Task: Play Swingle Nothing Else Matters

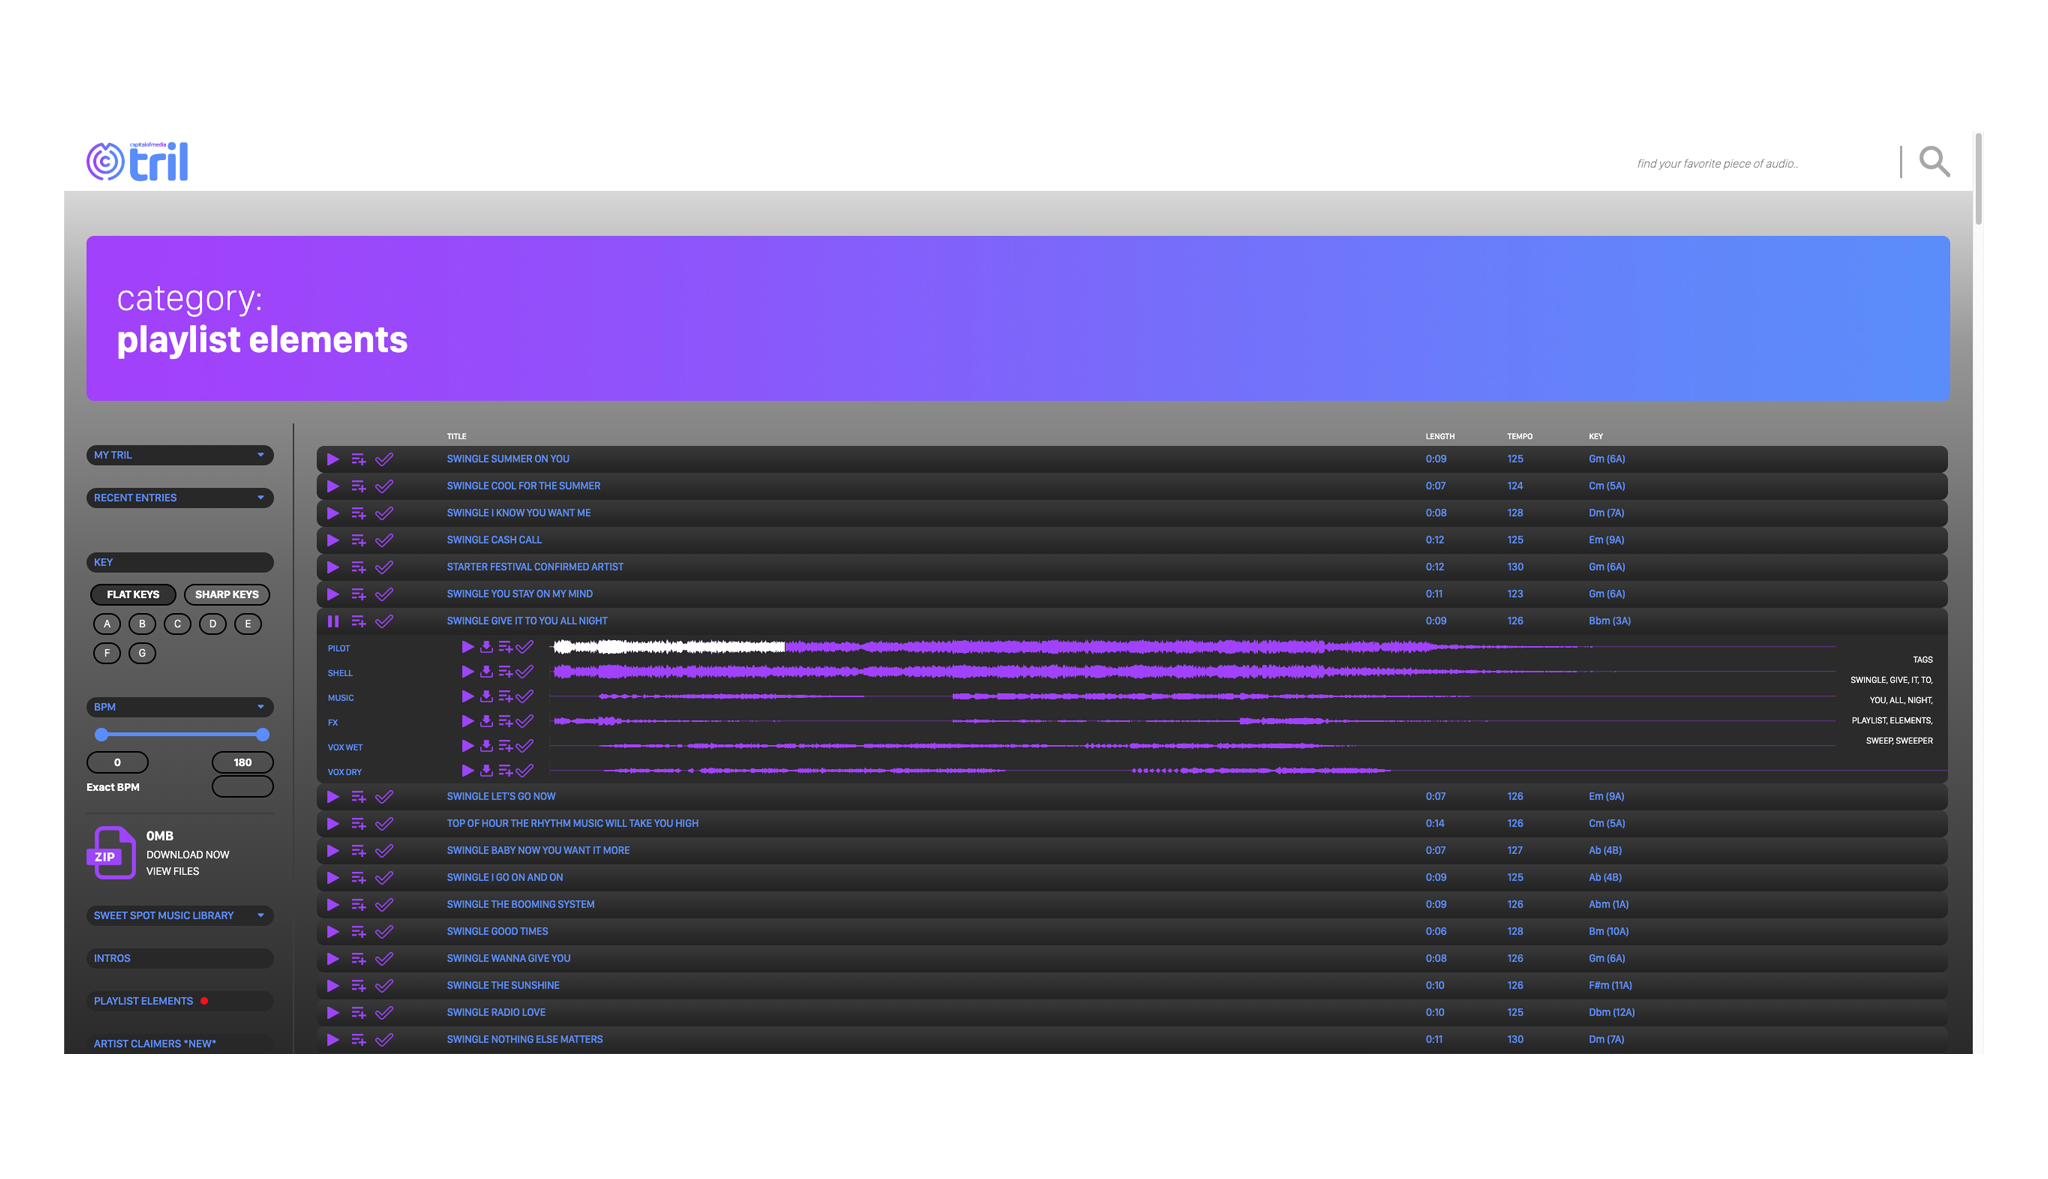Action: coord(333,1040)
